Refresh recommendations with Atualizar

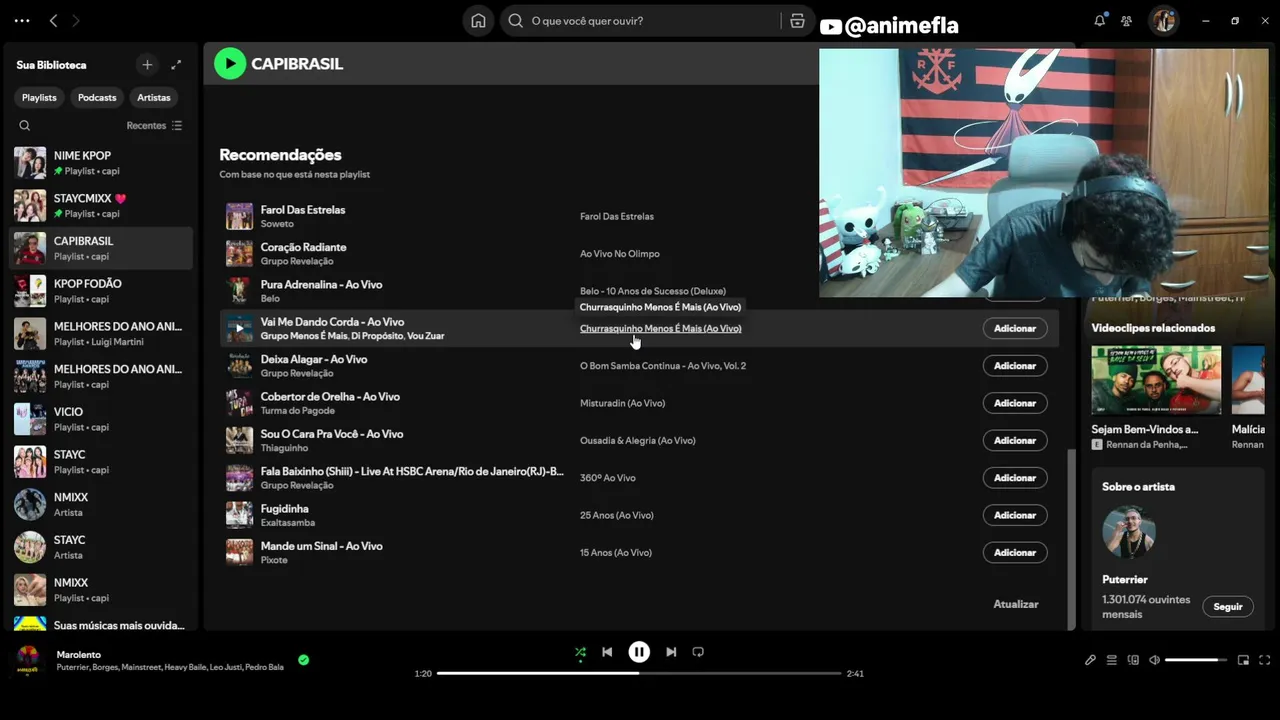(x=1016, y=604)
